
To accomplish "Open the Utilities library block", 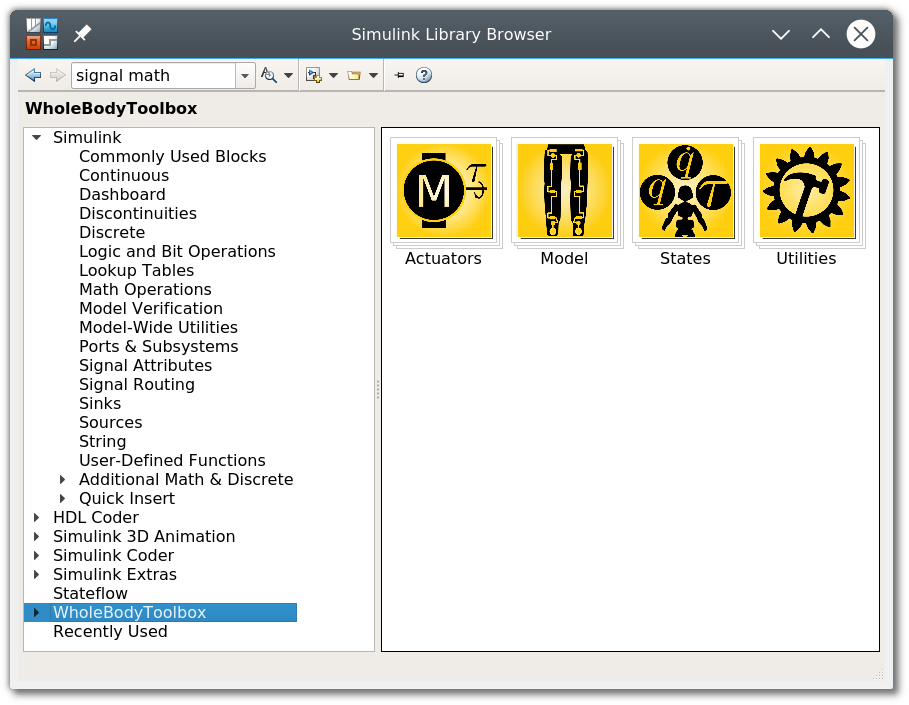I will (x=806, y=192).
